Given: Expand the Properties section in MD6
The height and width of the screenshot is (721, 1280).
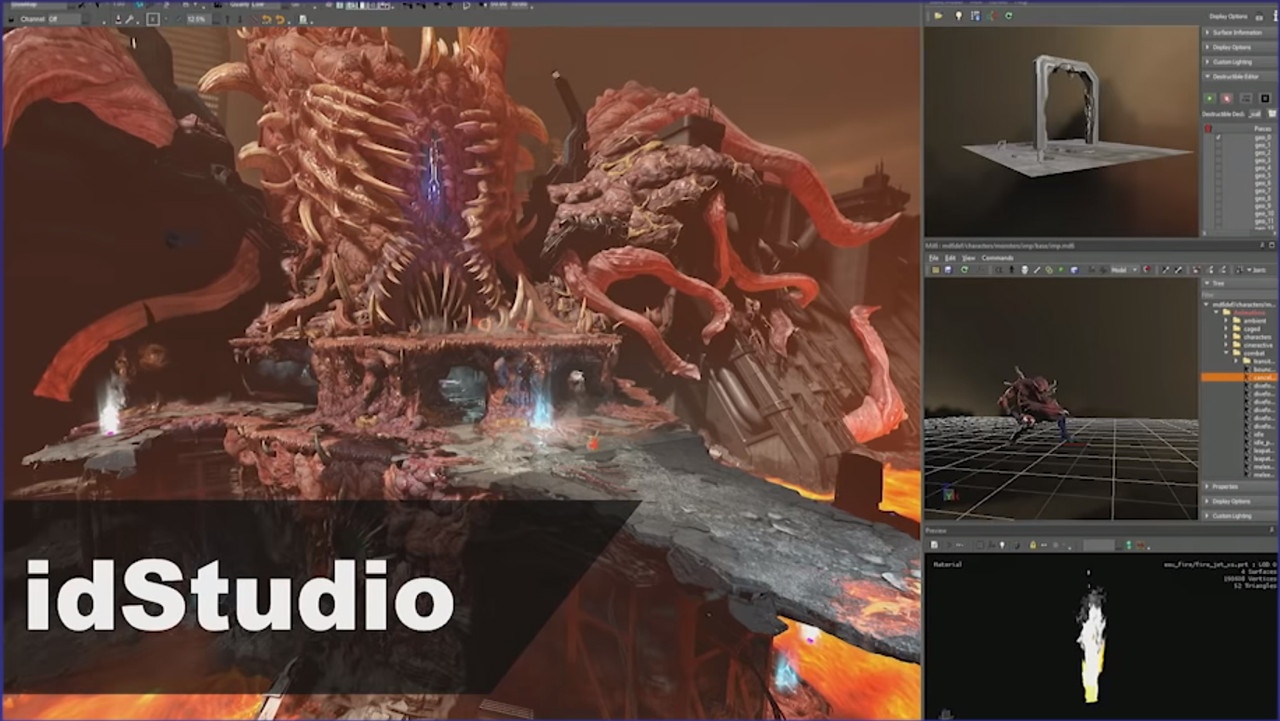Looking at the screenshot, I should click(x=1239, y=486).
